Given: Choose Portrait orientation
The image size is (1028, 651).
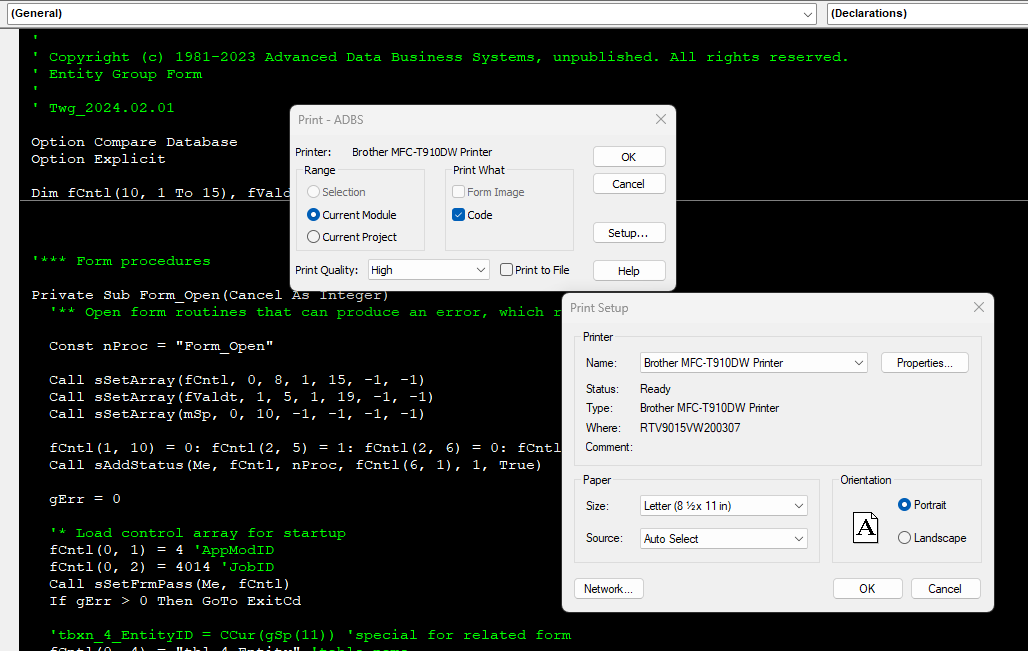Looking at the screenshot, I should tap(905, 505).
